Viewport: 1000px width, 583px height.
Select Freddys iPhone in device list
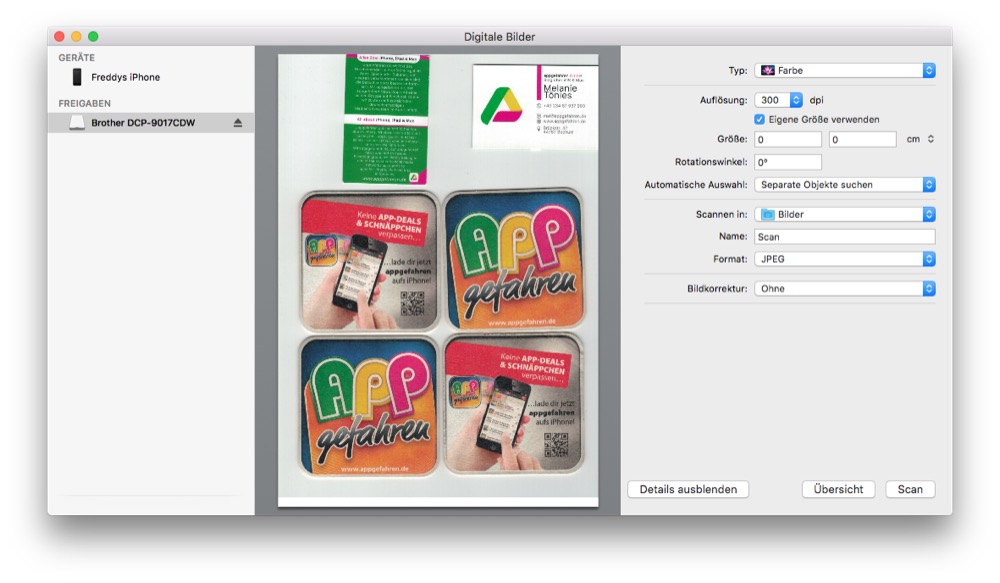(x=125, y=77)
